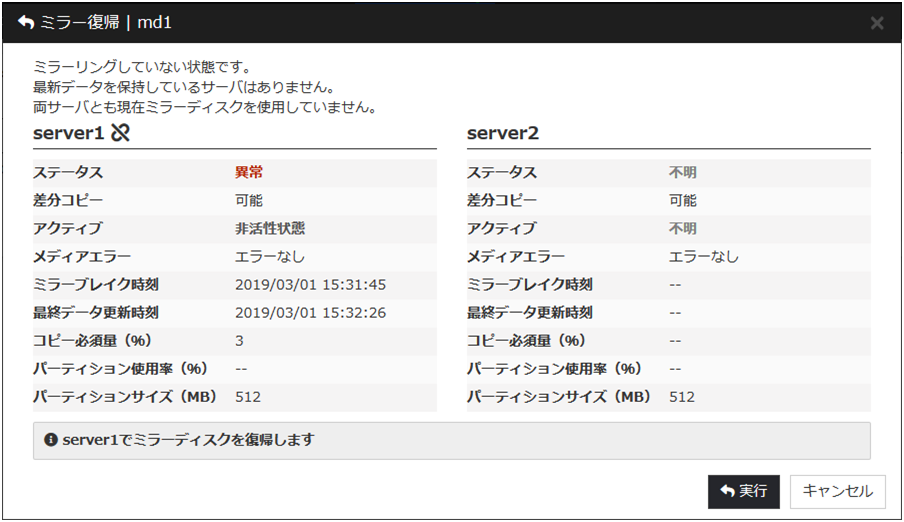The image size is (904, 522).
Task: Select the server2 heading
Action: [x=504, y=132]
